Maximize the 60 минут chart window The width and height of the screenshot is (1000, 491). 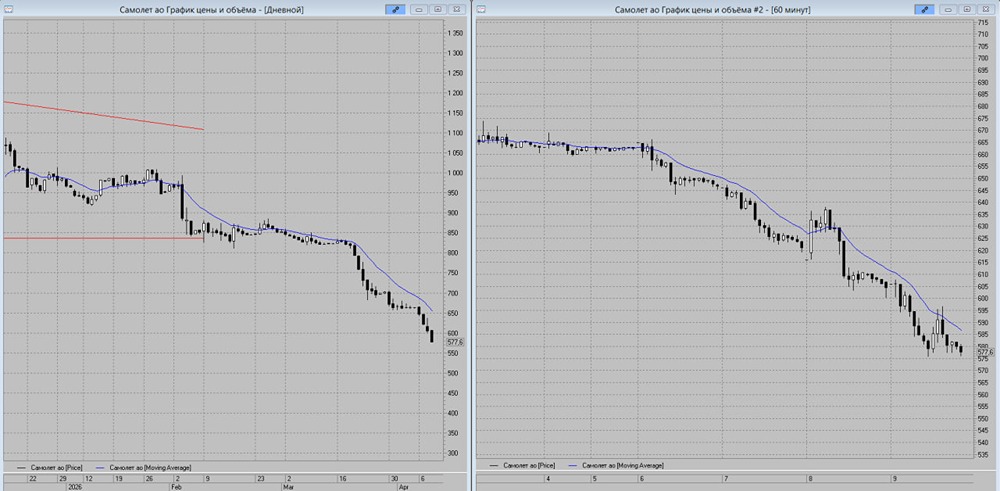coord(967,10)
